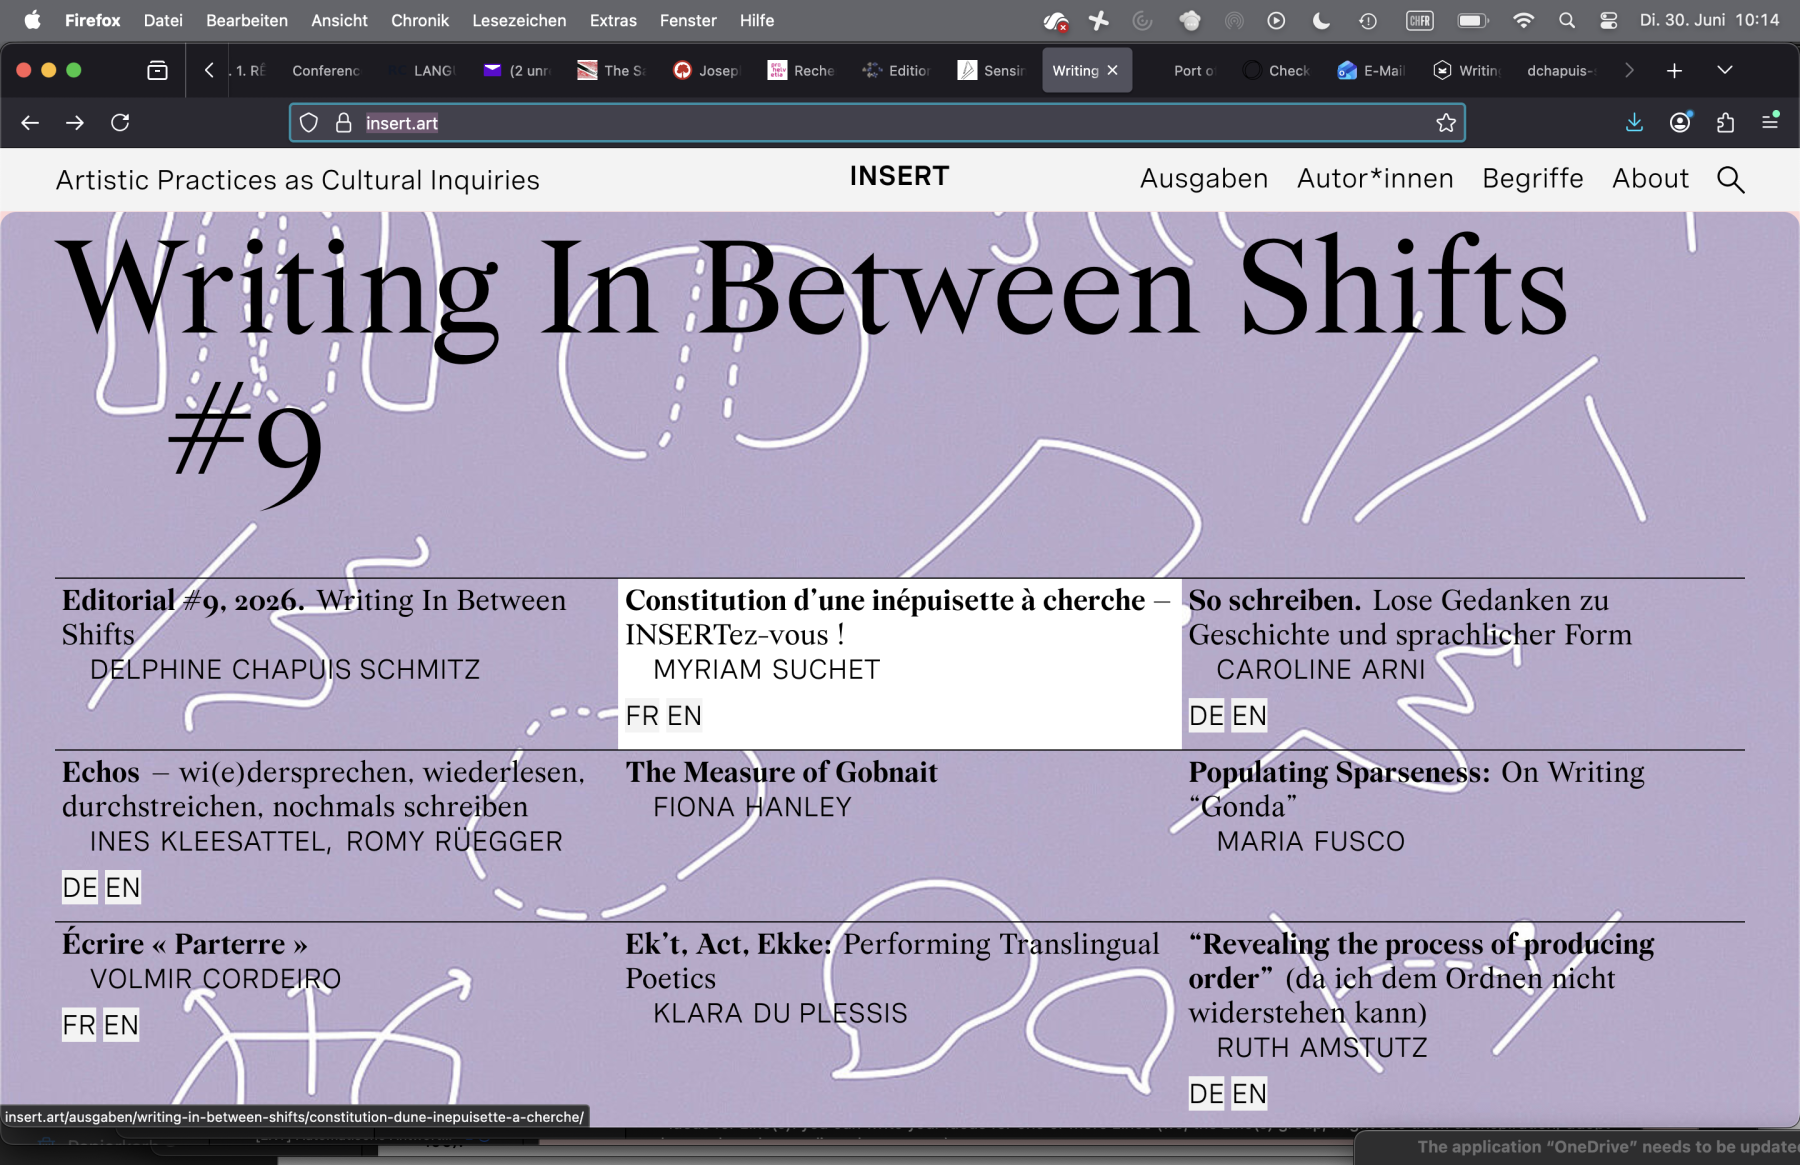Show site tracking protection shield
This screenshot has height=1165, width=1800.
click(x=309, y=122)
